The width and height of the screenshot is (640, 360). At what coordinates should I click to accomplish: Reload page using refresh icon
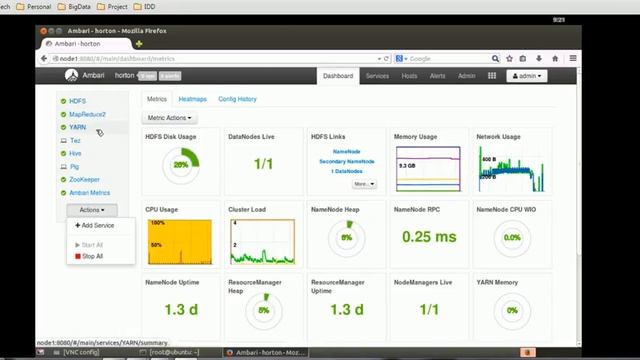tap(386, 59)
